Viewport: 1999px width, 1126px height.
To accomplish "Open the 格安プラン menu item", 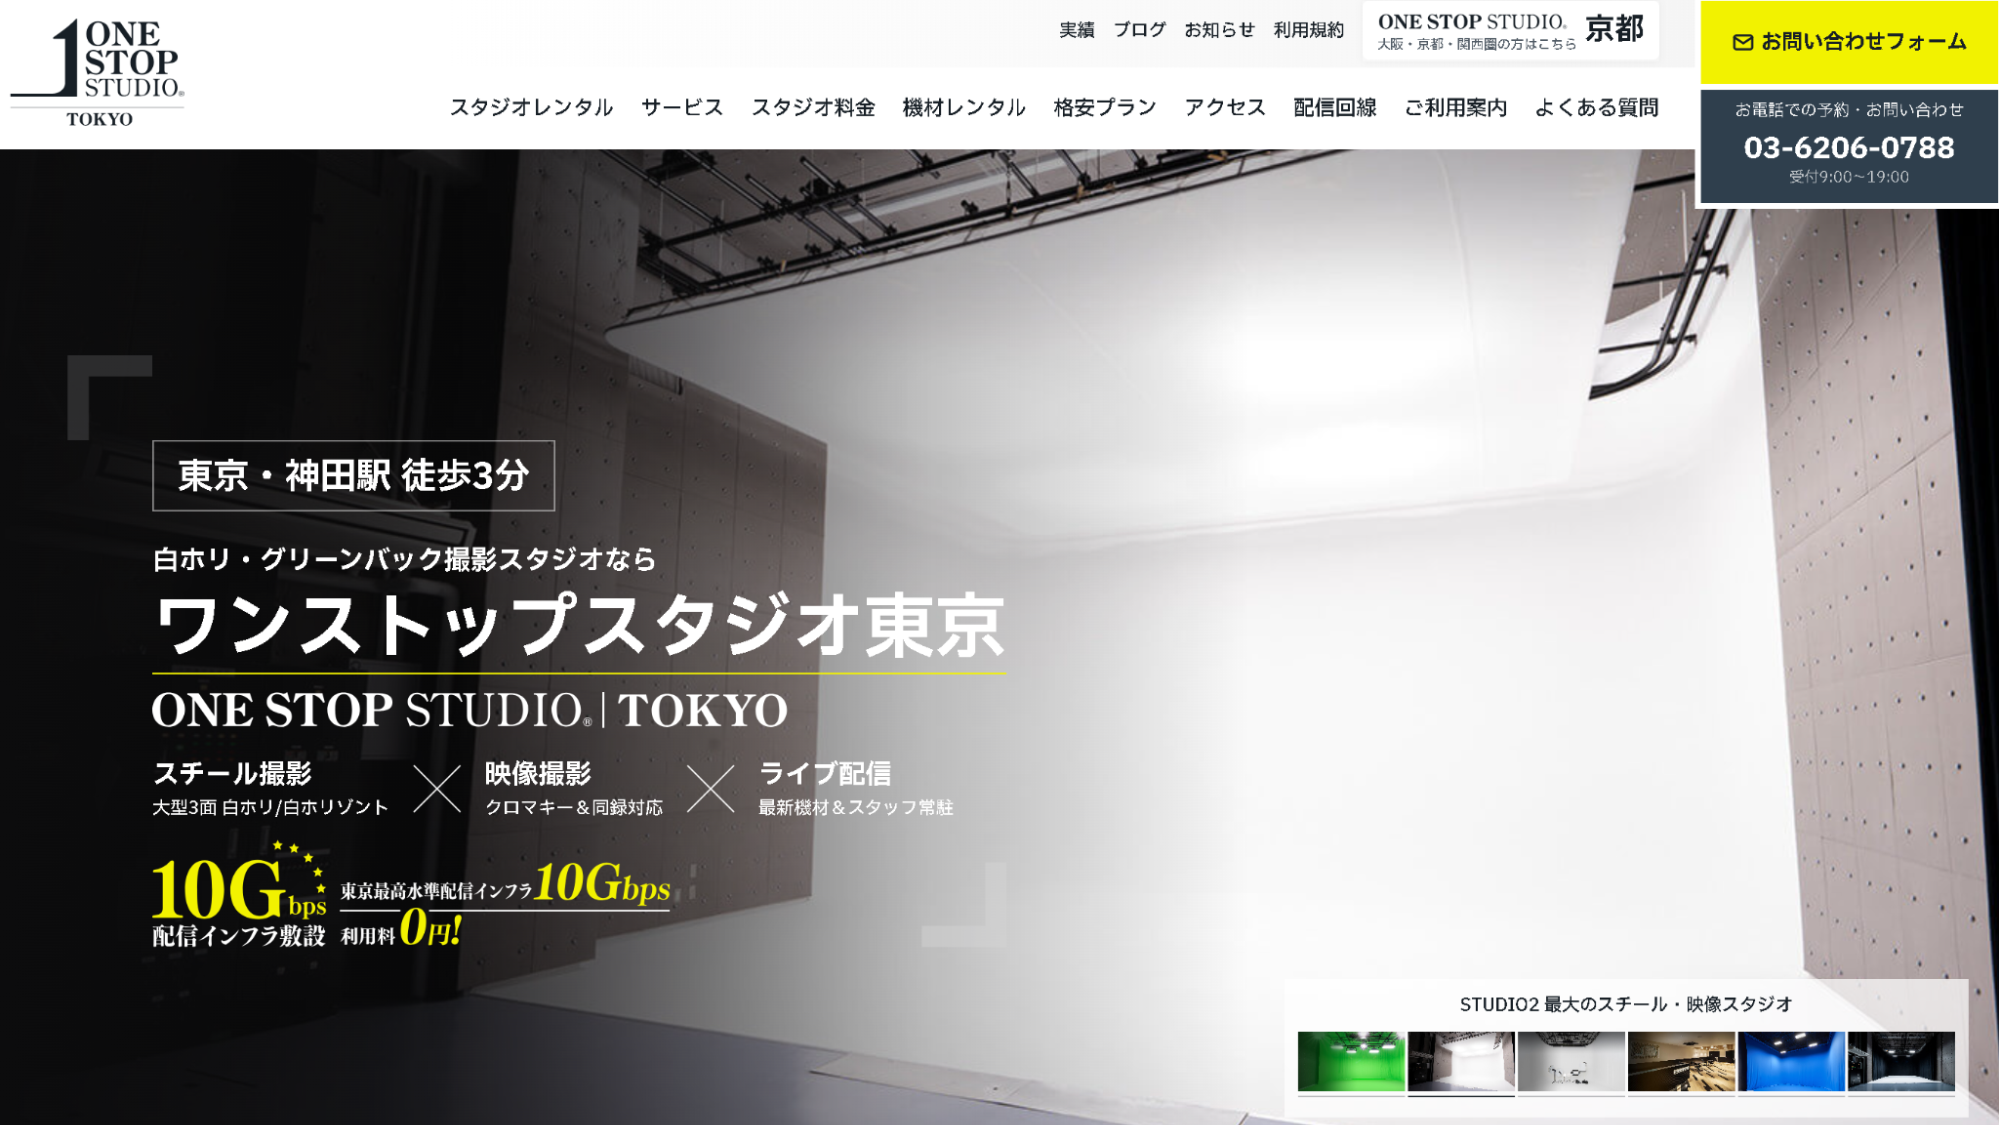I will tap(1105, 107).
